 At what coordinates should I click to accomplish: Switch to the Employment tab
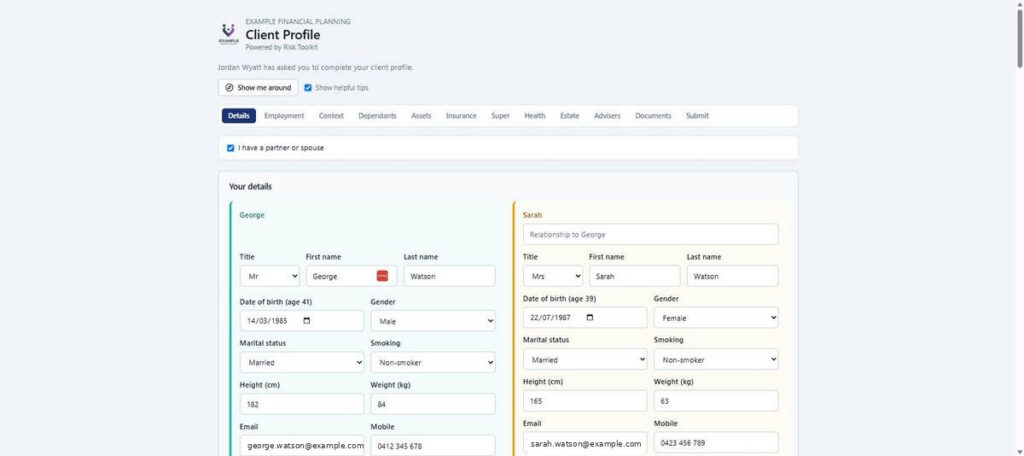click(x=284, y=116)
